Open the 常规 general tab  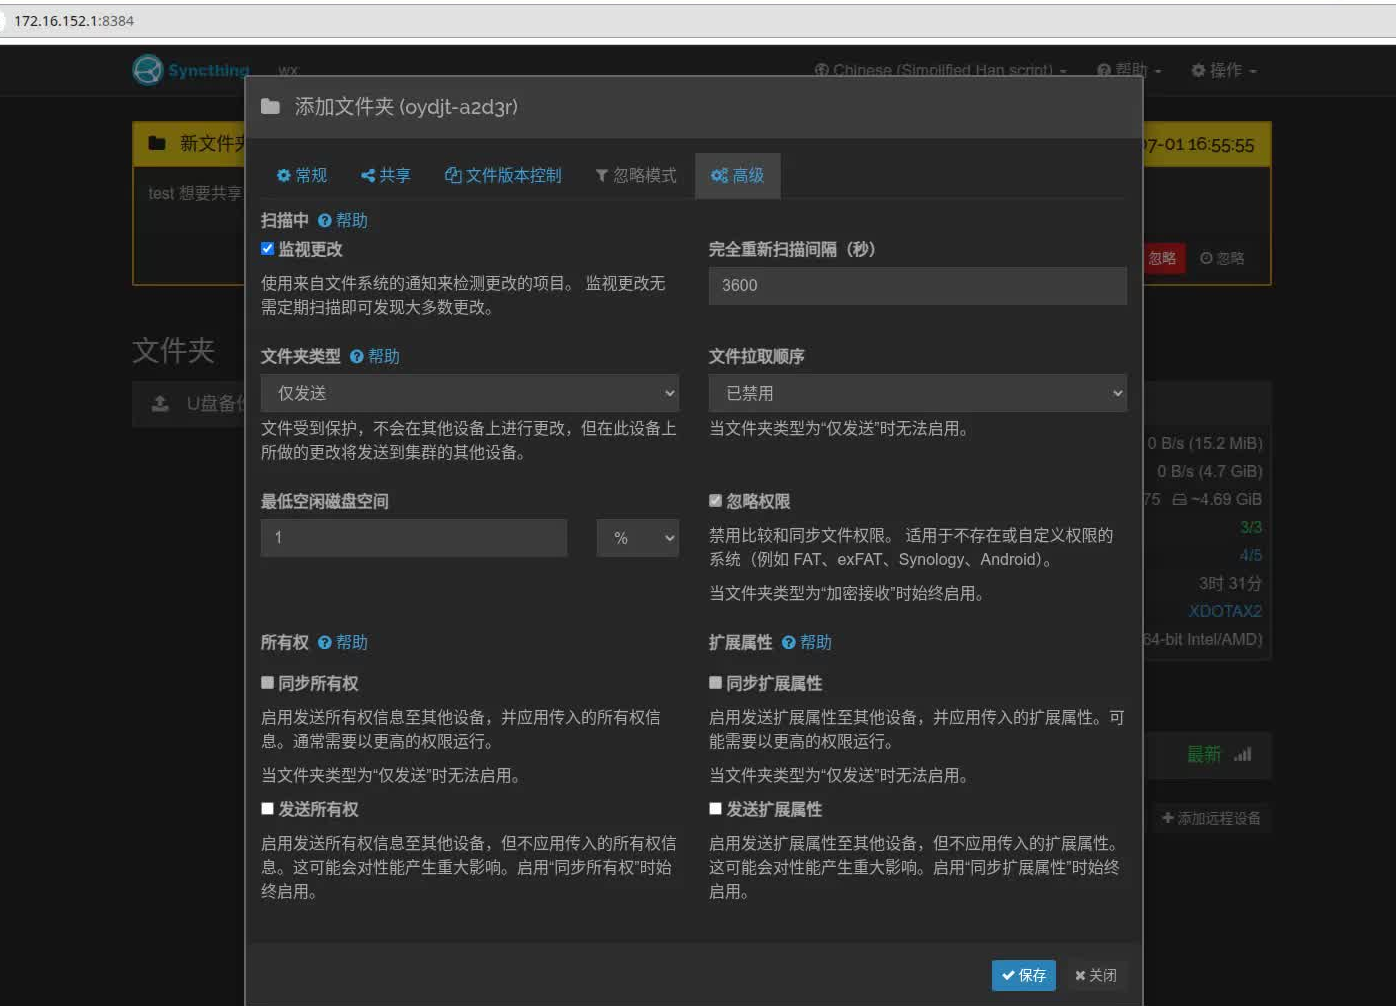pyautogui.click(x=302, y=175)
